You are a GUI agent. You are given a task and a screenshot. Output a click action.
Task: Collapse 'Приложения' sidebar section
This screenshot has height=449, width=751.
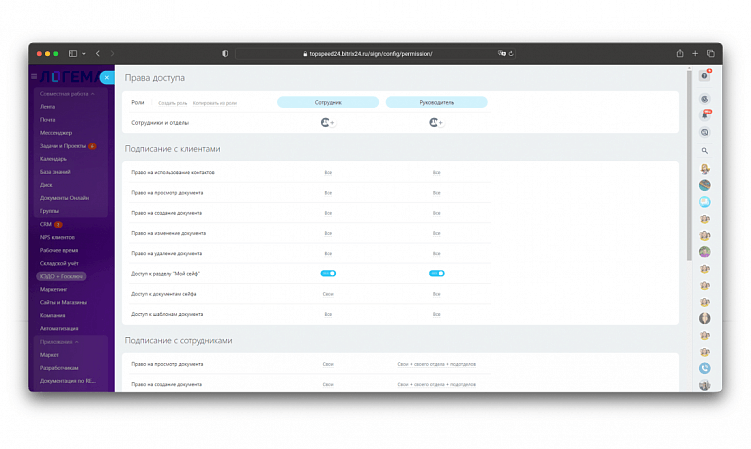[x=59, y=342]
